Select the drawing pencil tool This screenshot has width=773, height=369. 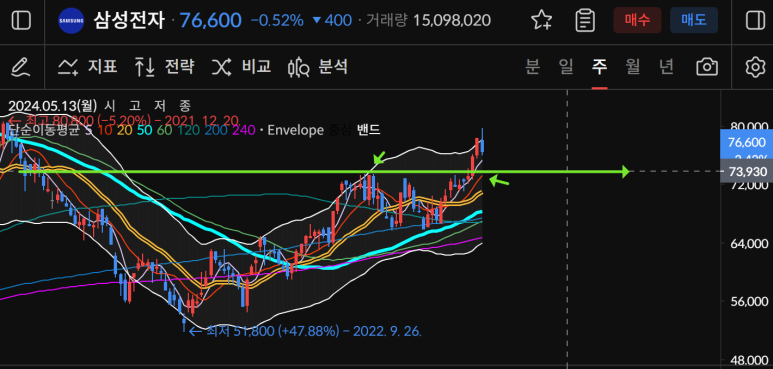point(21,67)
